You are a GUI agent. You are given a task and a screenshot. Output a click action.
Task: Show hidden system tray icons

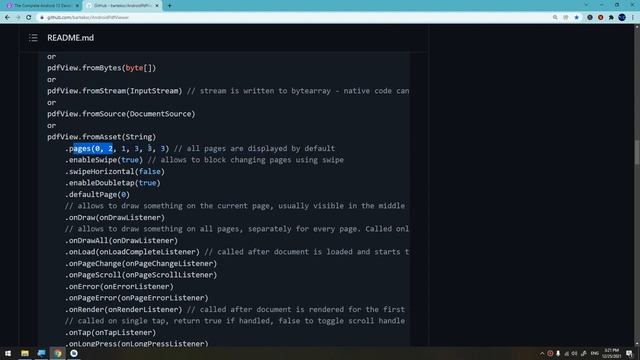pos(542,353)
